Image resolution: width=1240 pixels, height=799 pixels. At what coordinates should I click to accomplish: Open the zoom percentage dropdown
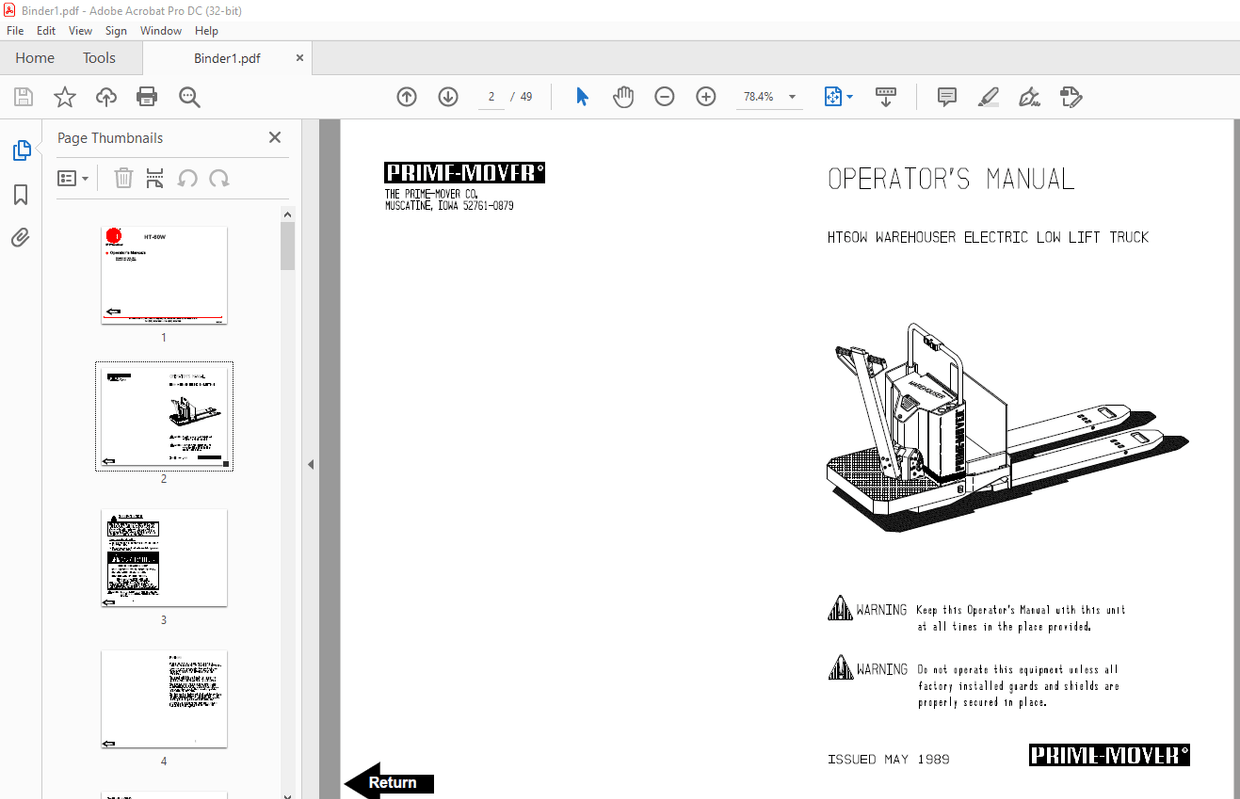[791, 96]
